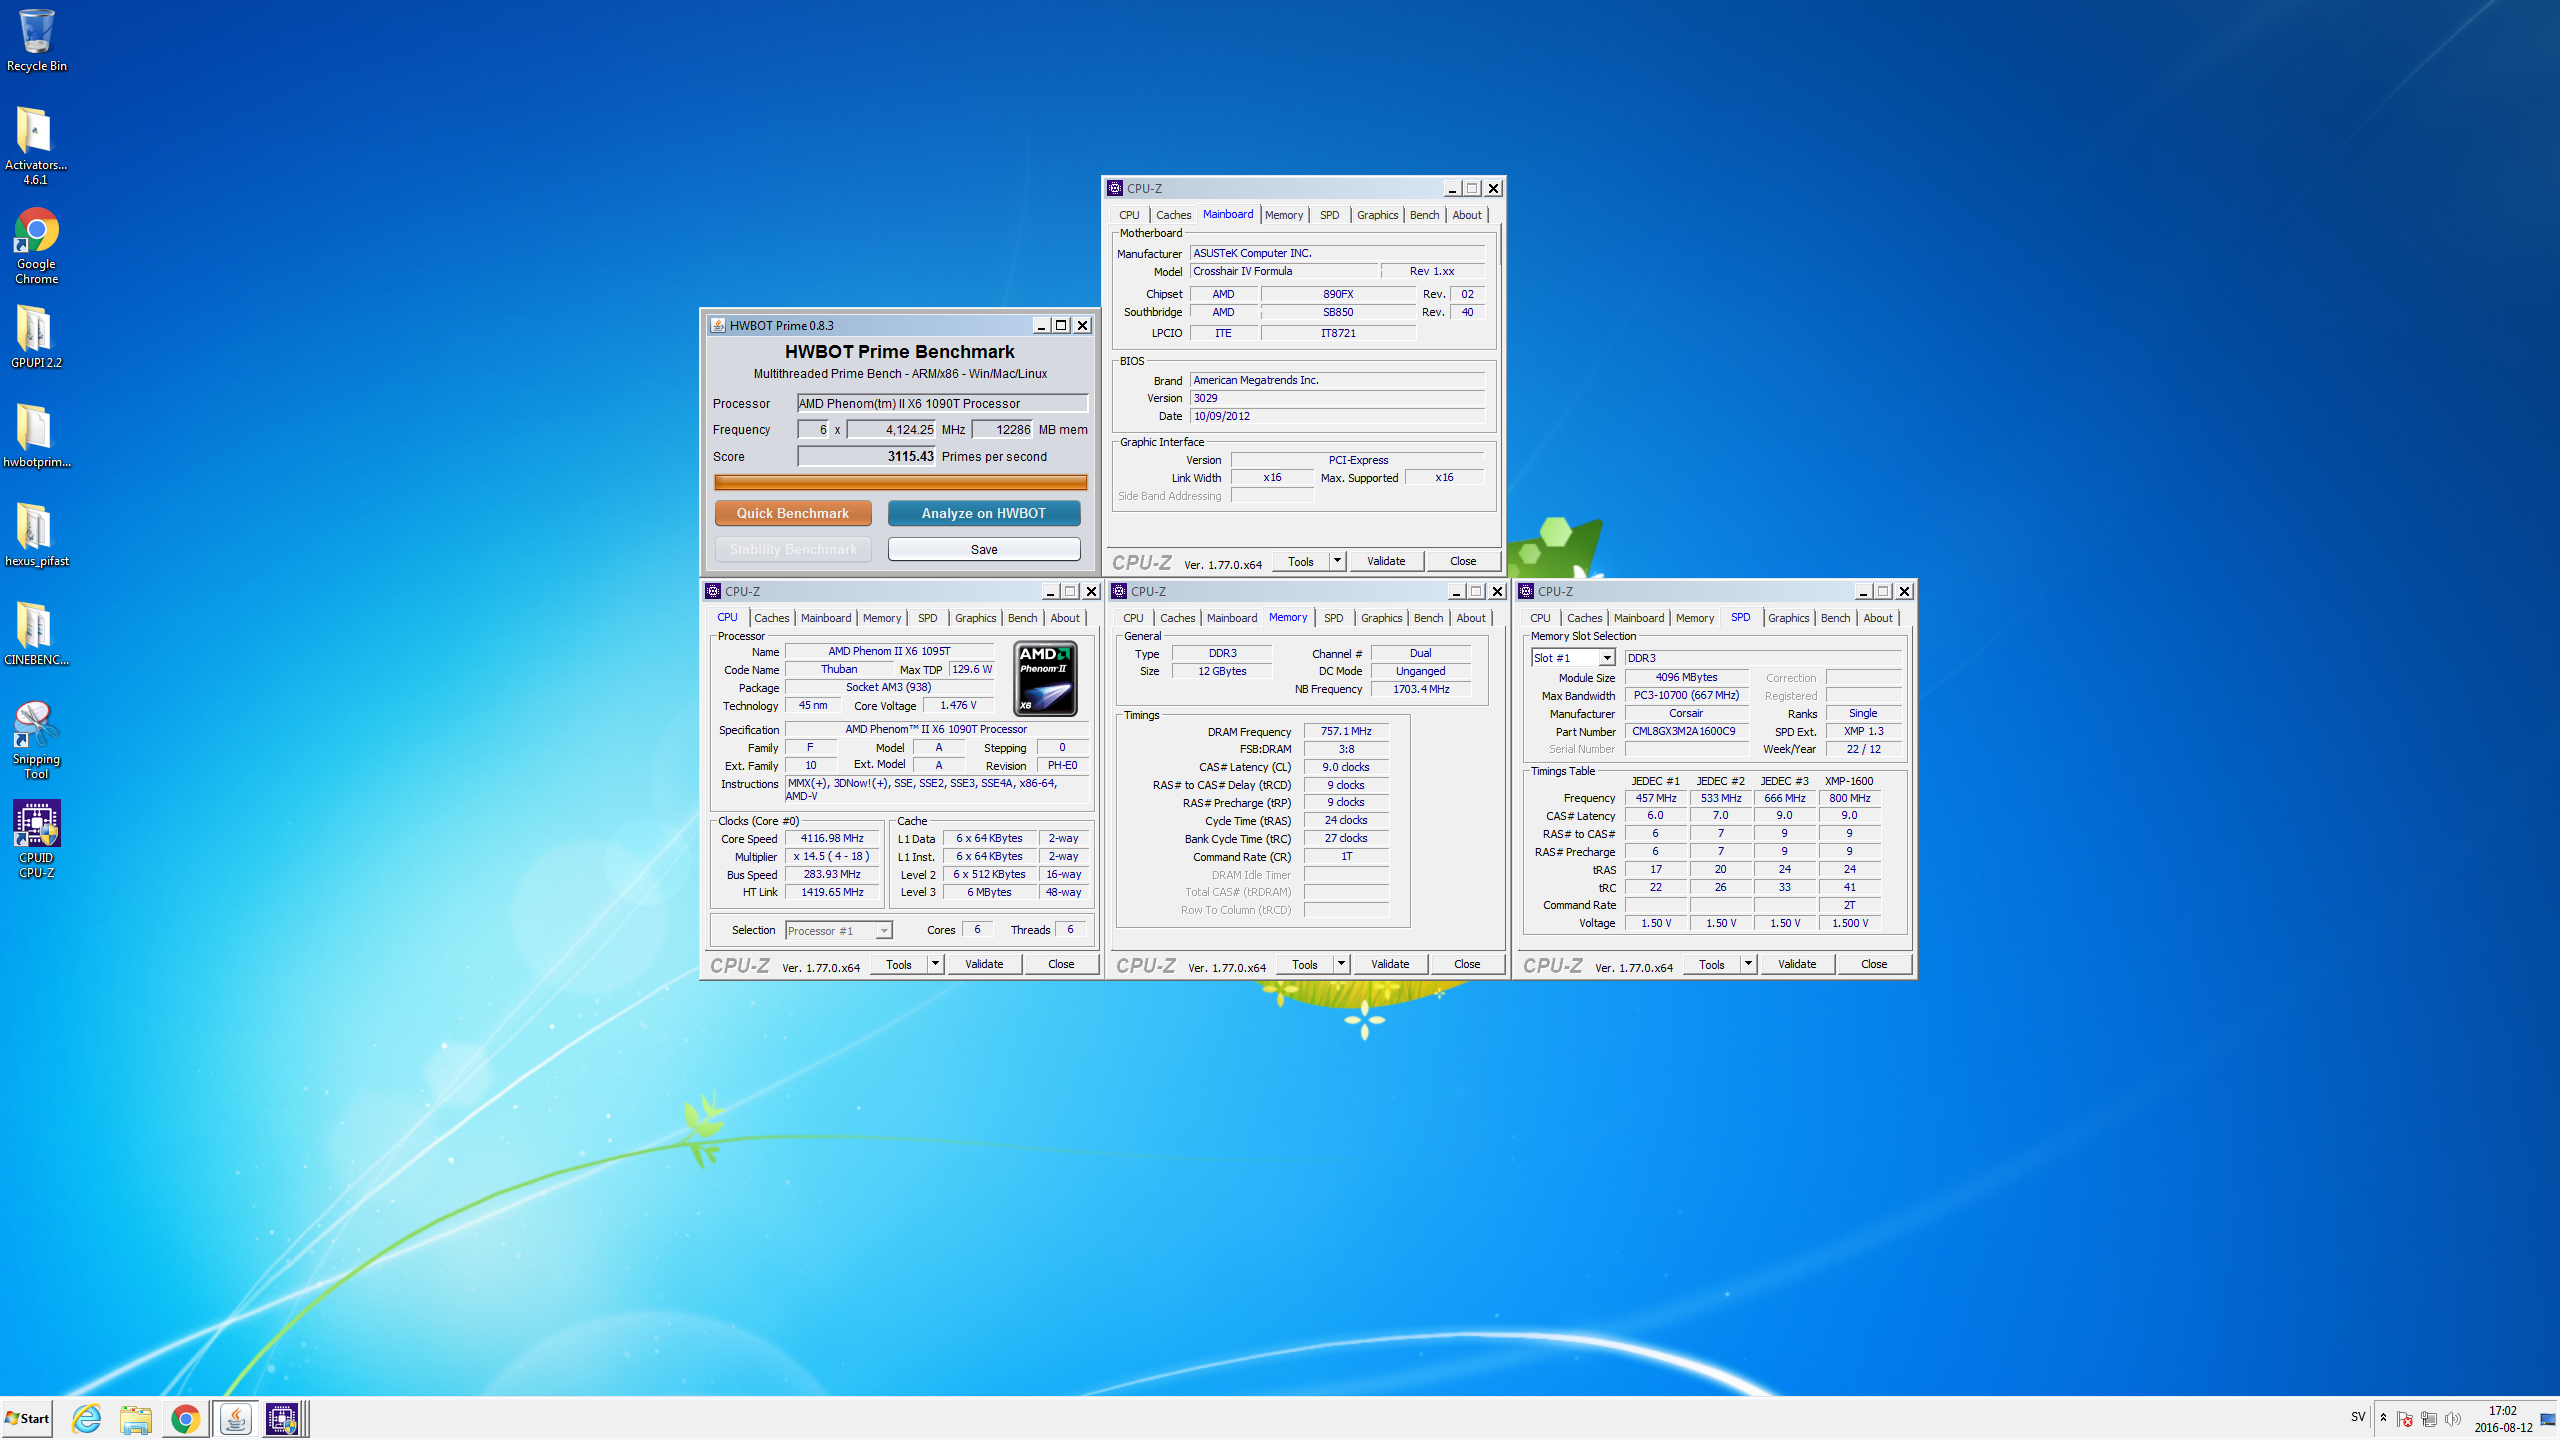Select Memory tab in CPU tab window
The width and height of the screenshot is (2560, 1440).
pos(881,618)
